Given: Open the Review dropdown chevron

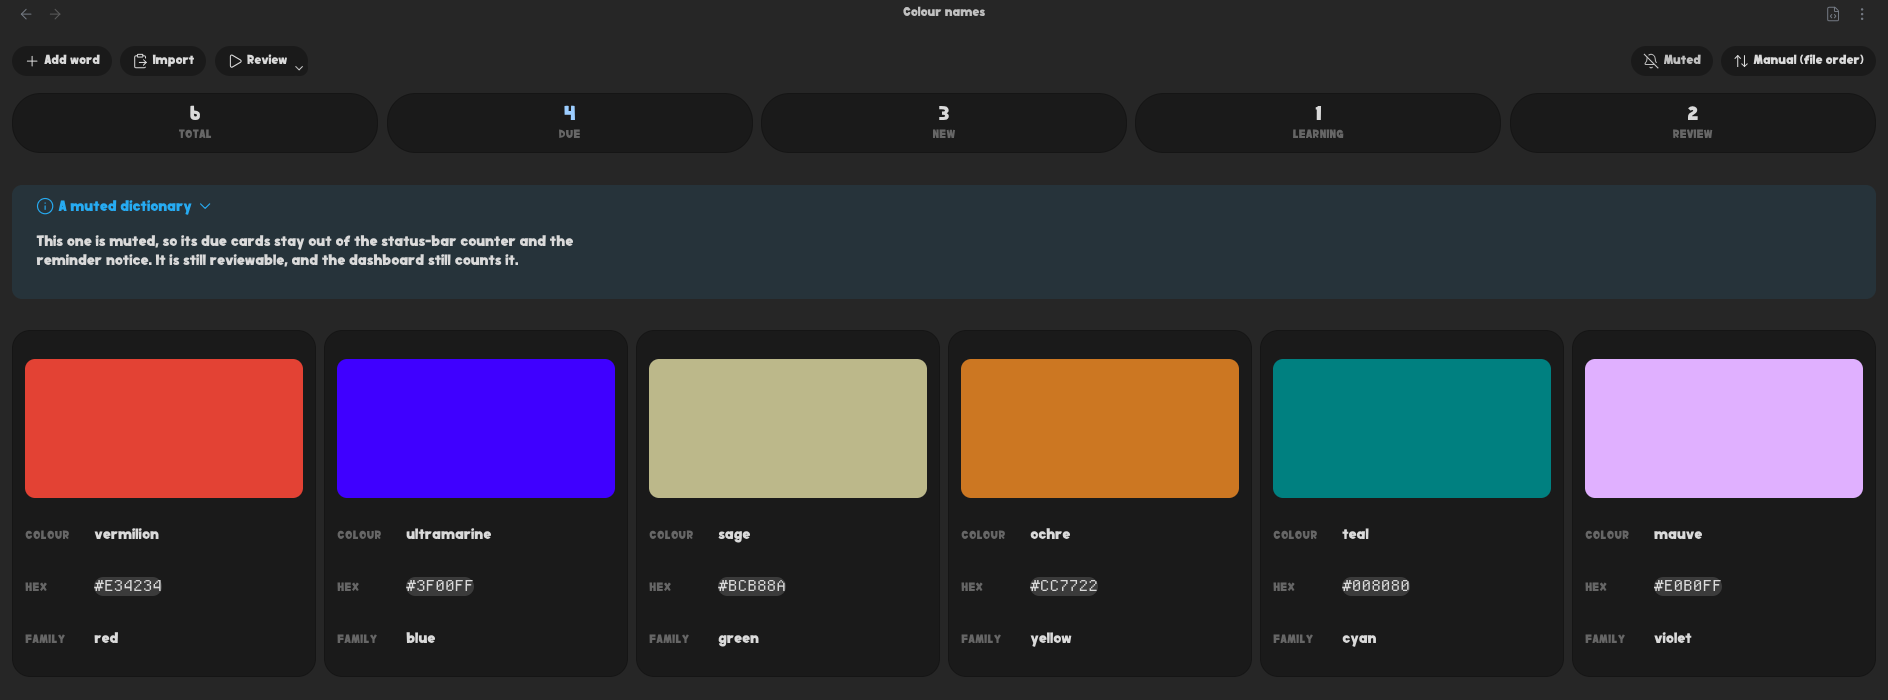Looking at the screenshot, I should pyautogui.click(x=299, y=67).
